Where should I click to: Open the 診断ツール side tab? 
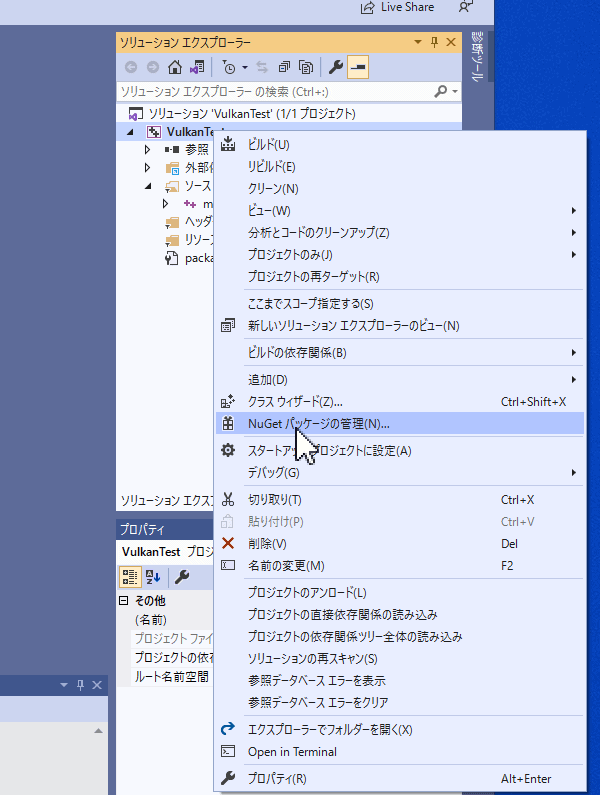477,57
